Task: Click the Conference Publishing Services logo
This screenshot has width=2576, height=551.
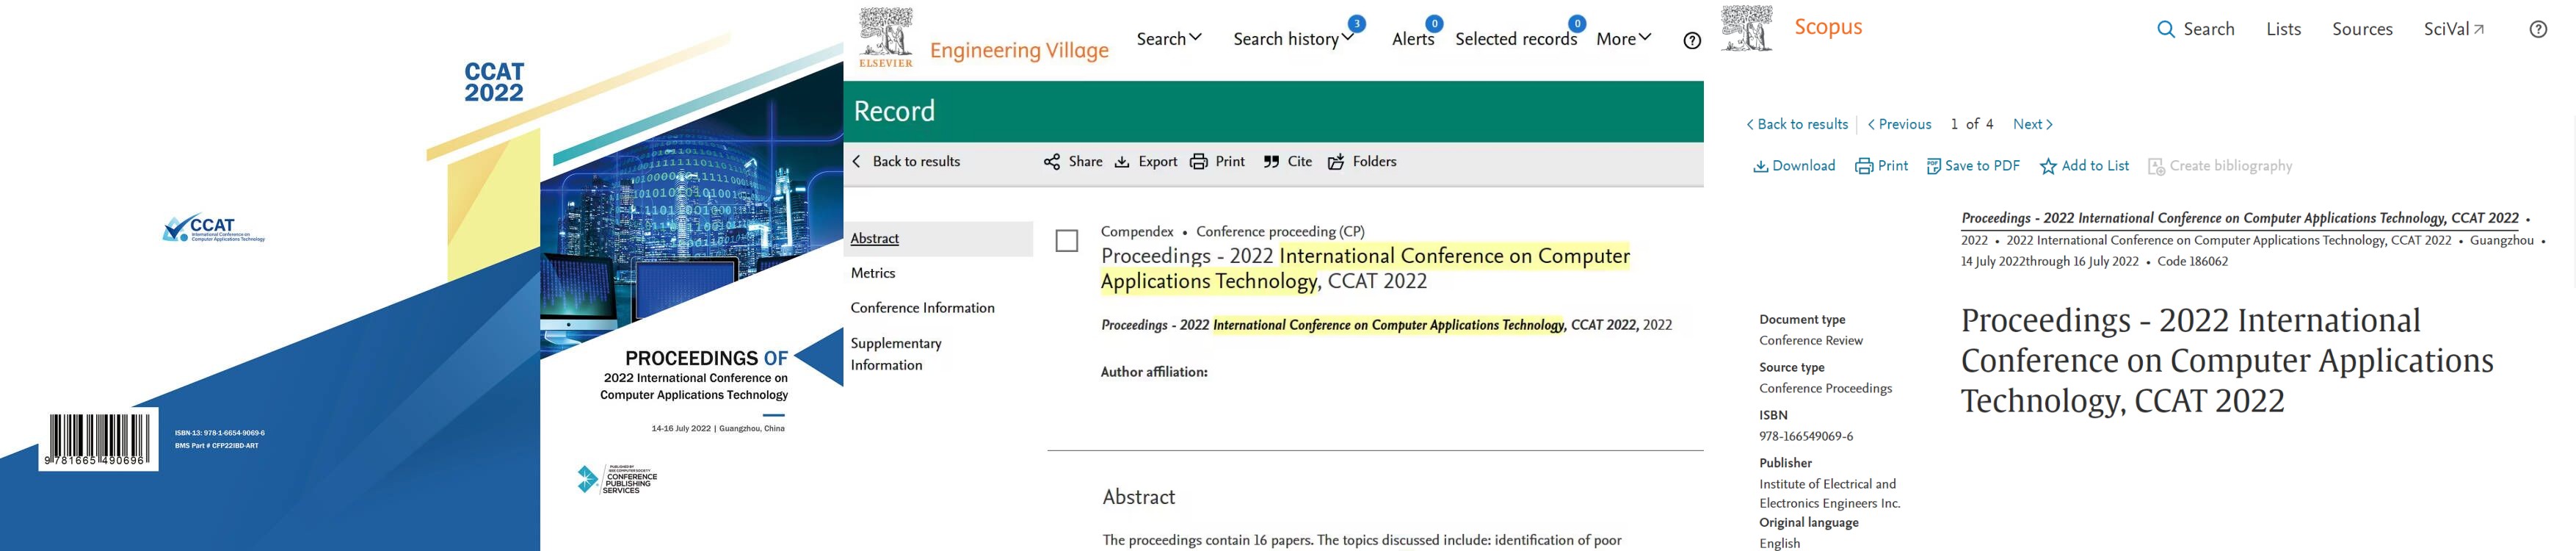Action: coord(617,479)
